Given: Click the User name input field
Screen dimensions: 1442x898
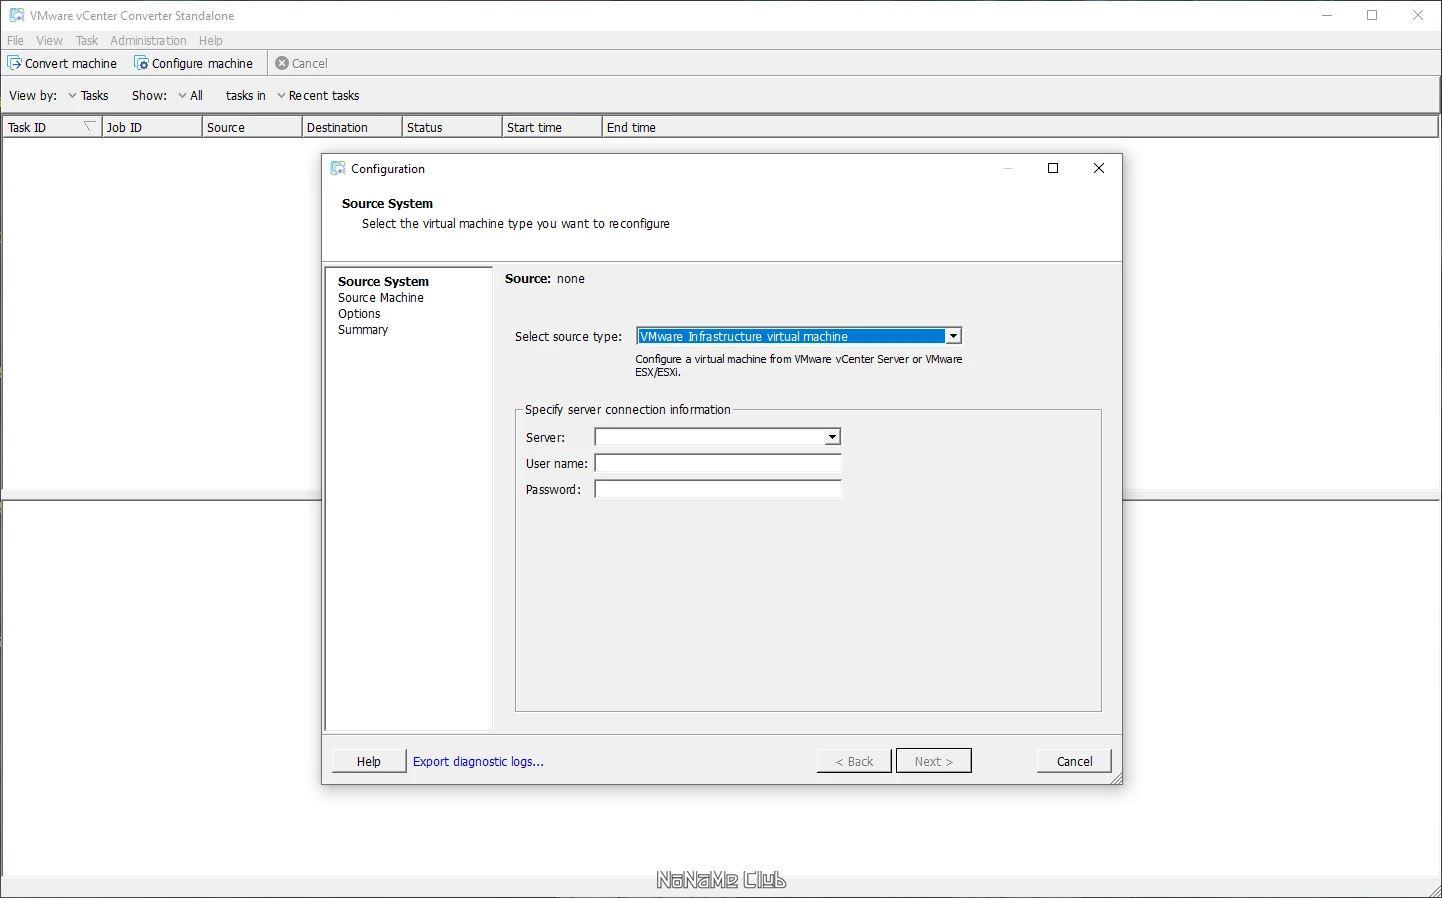Looking at the screenshot, I should [x=718, y=463].
